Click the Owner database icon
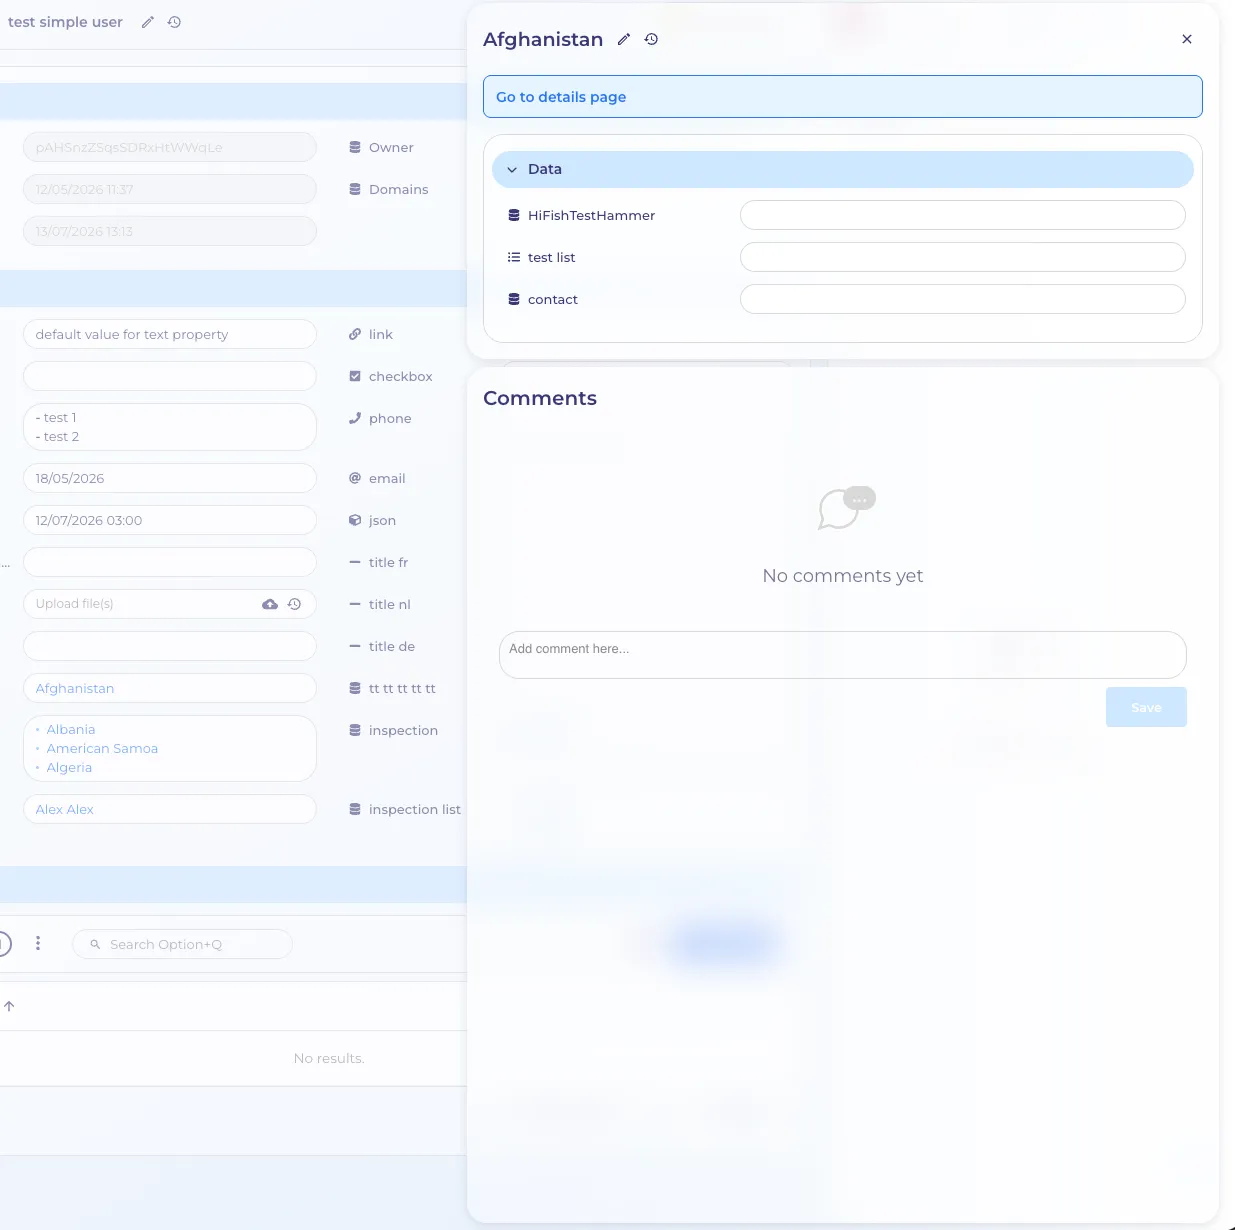This screenshot has width=1235, height=1230. (355, 147)
